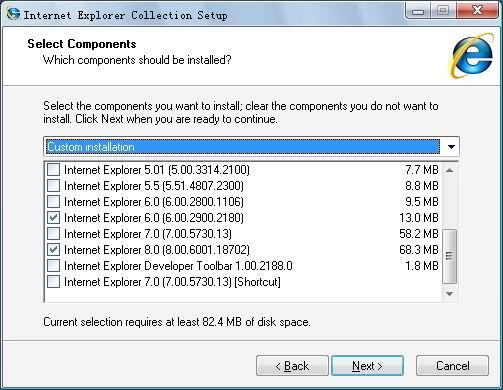Click 'Which components should be installed?' text

[x=137, y=60]
